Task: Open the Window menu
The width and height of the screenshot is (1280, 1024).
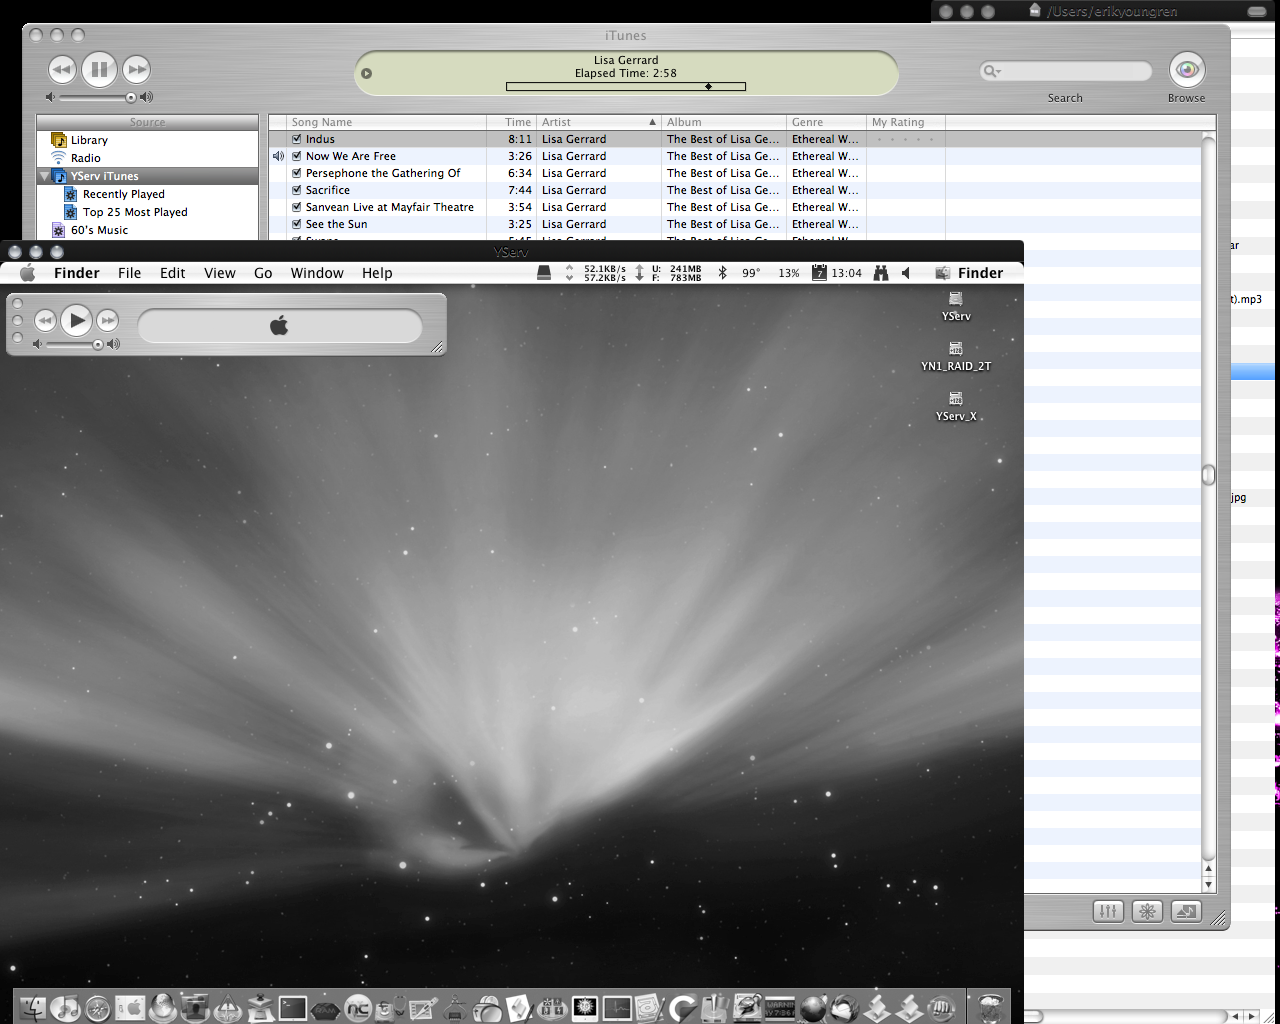Action: (x=317, y=273)
